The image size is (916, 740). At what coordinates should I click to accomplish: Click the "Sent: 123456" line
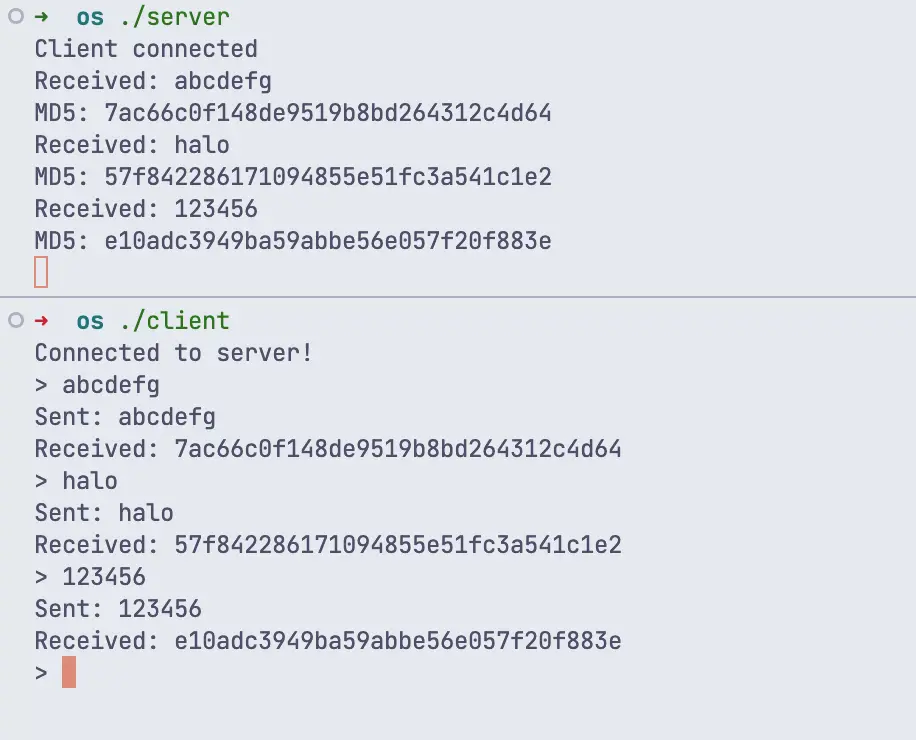pyautogui.click(x=118, y=609)
